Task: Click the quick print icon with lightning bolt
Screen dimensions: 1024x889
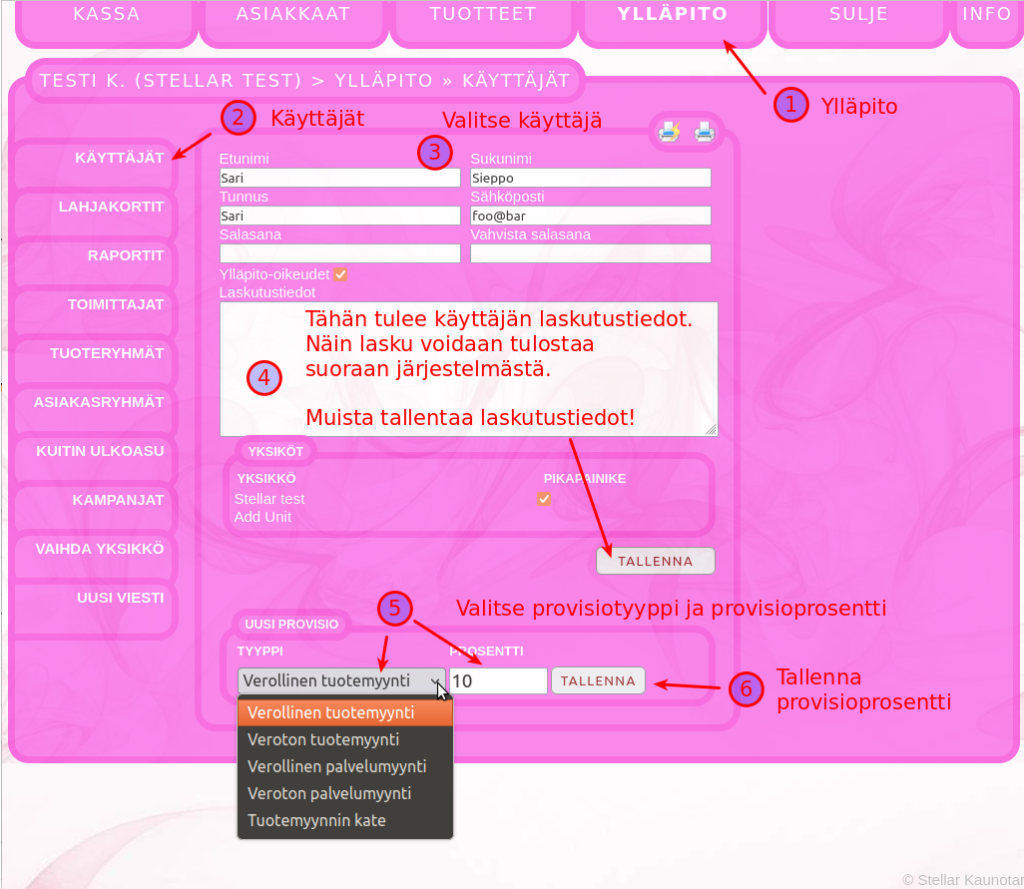Action: coord(668,131)
